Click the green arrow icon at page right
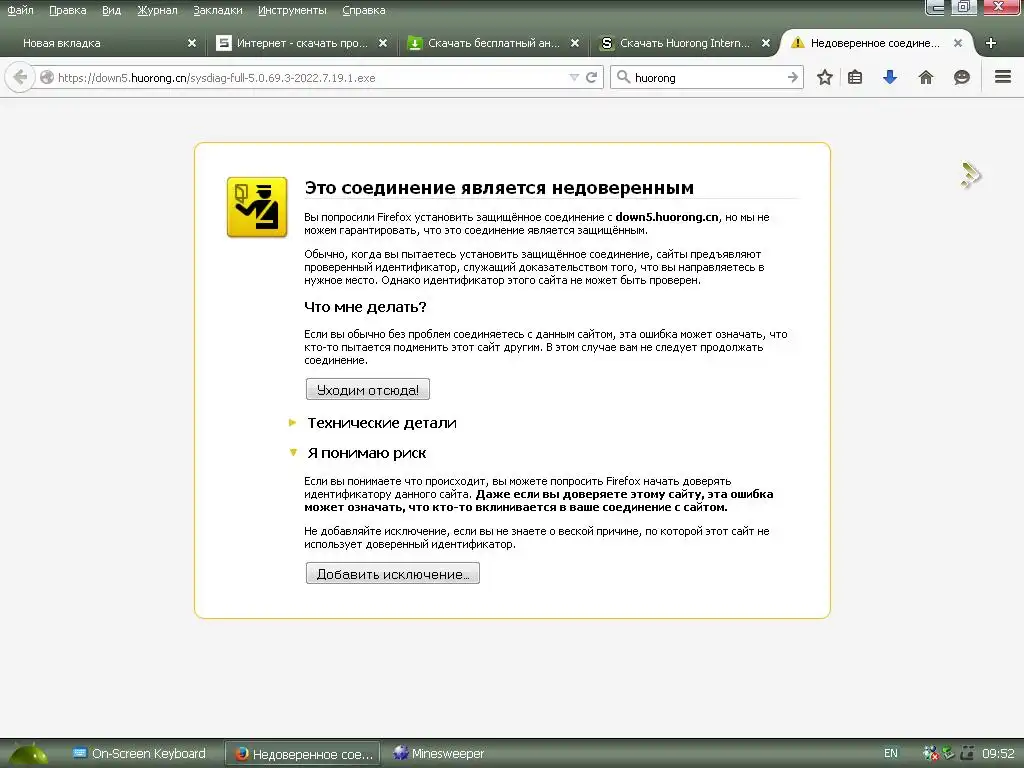This screenshot has height=768, width=1024. point(970,175)
